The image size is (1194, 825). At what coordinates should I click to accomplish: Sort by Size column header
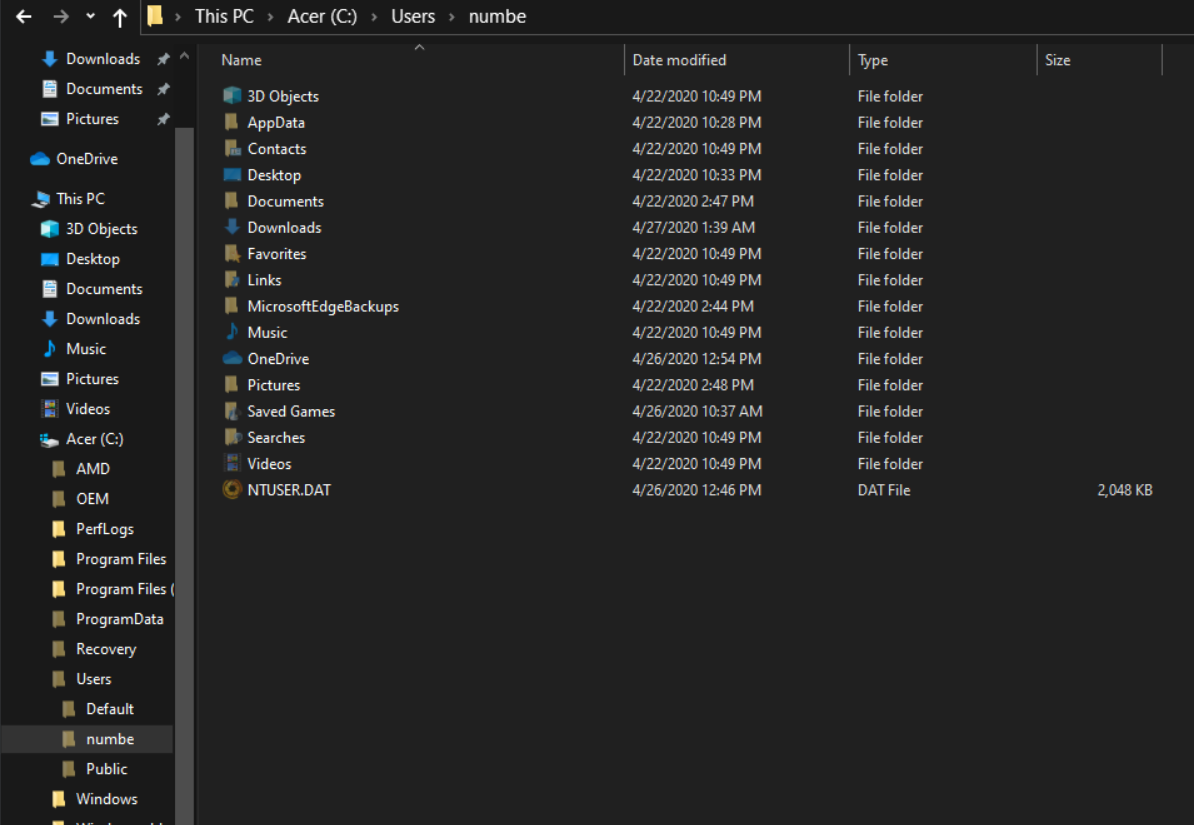point(1058,60)
